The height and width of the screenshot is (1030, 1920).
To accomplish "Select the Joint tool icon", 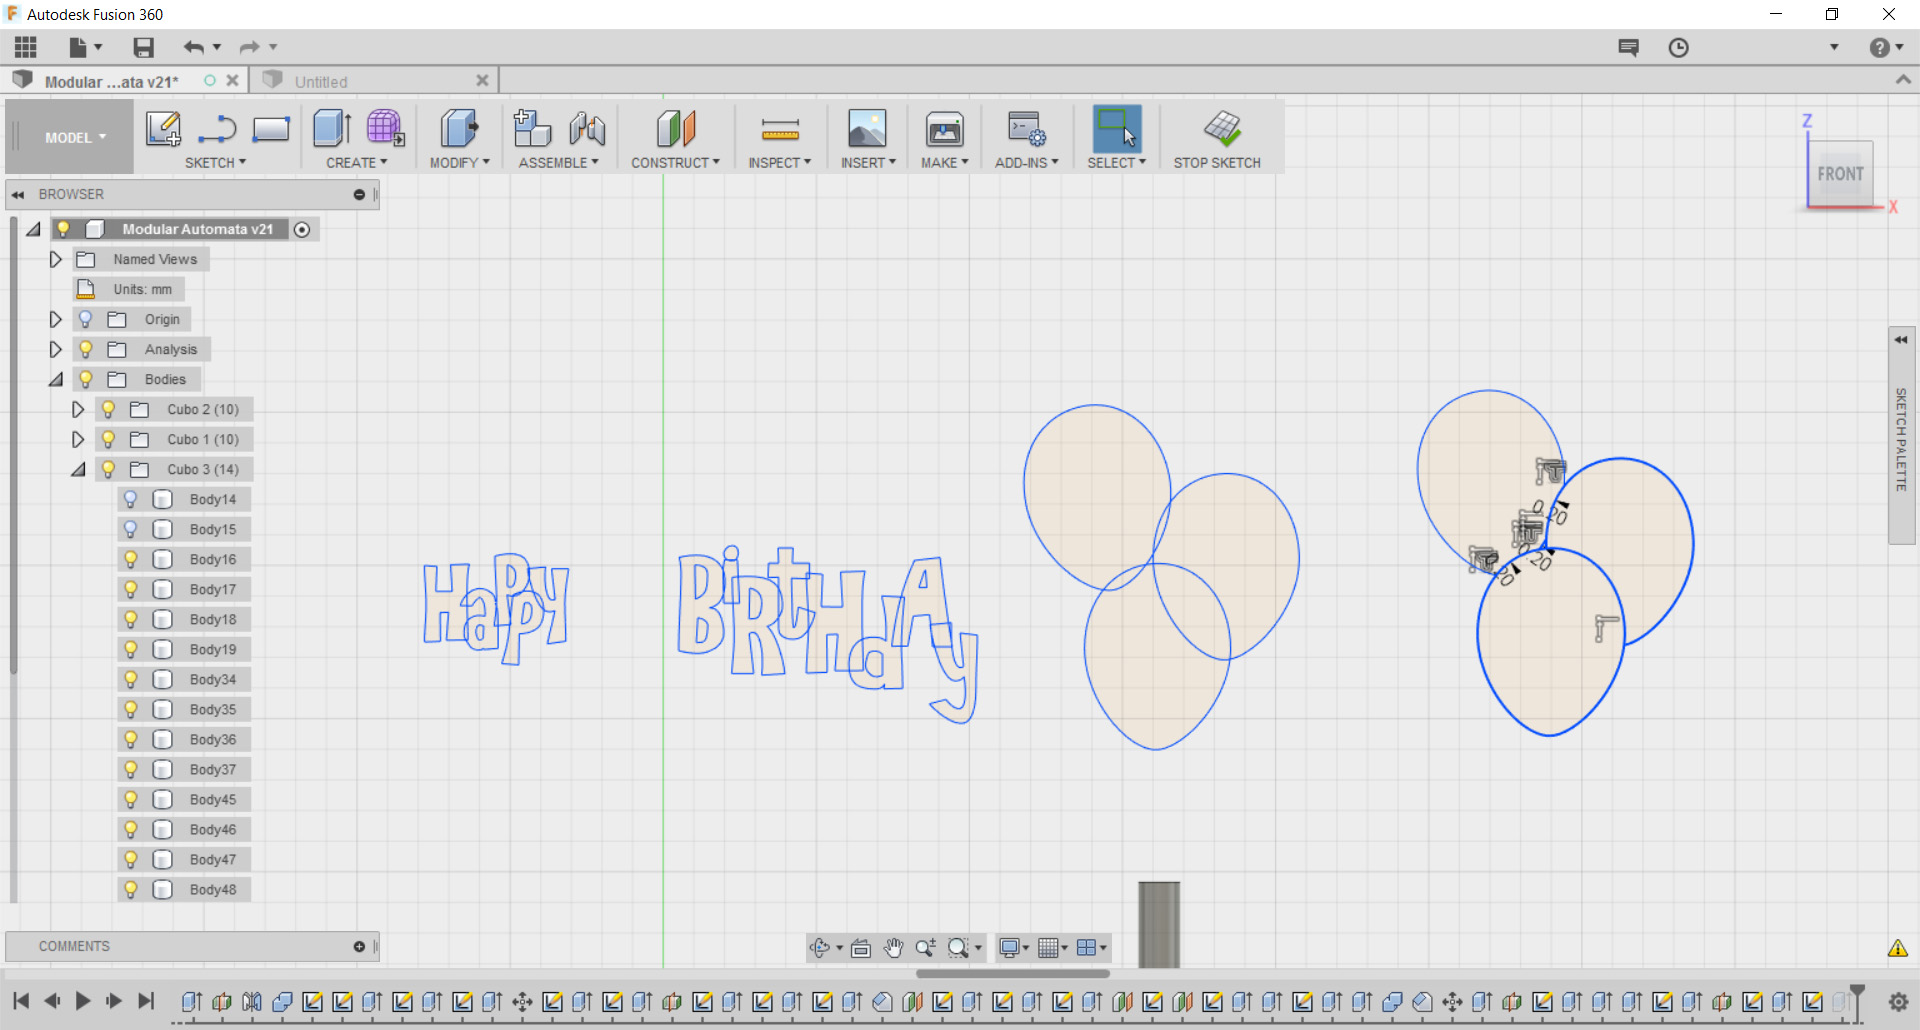I will pyautogui.click(x=587, y=129).
